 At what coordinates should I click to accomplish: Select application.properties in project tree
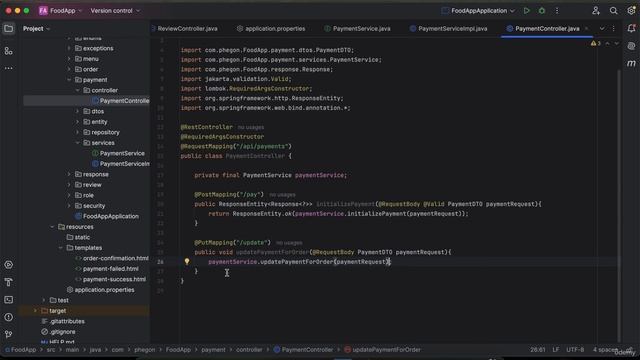click(104, 290)
